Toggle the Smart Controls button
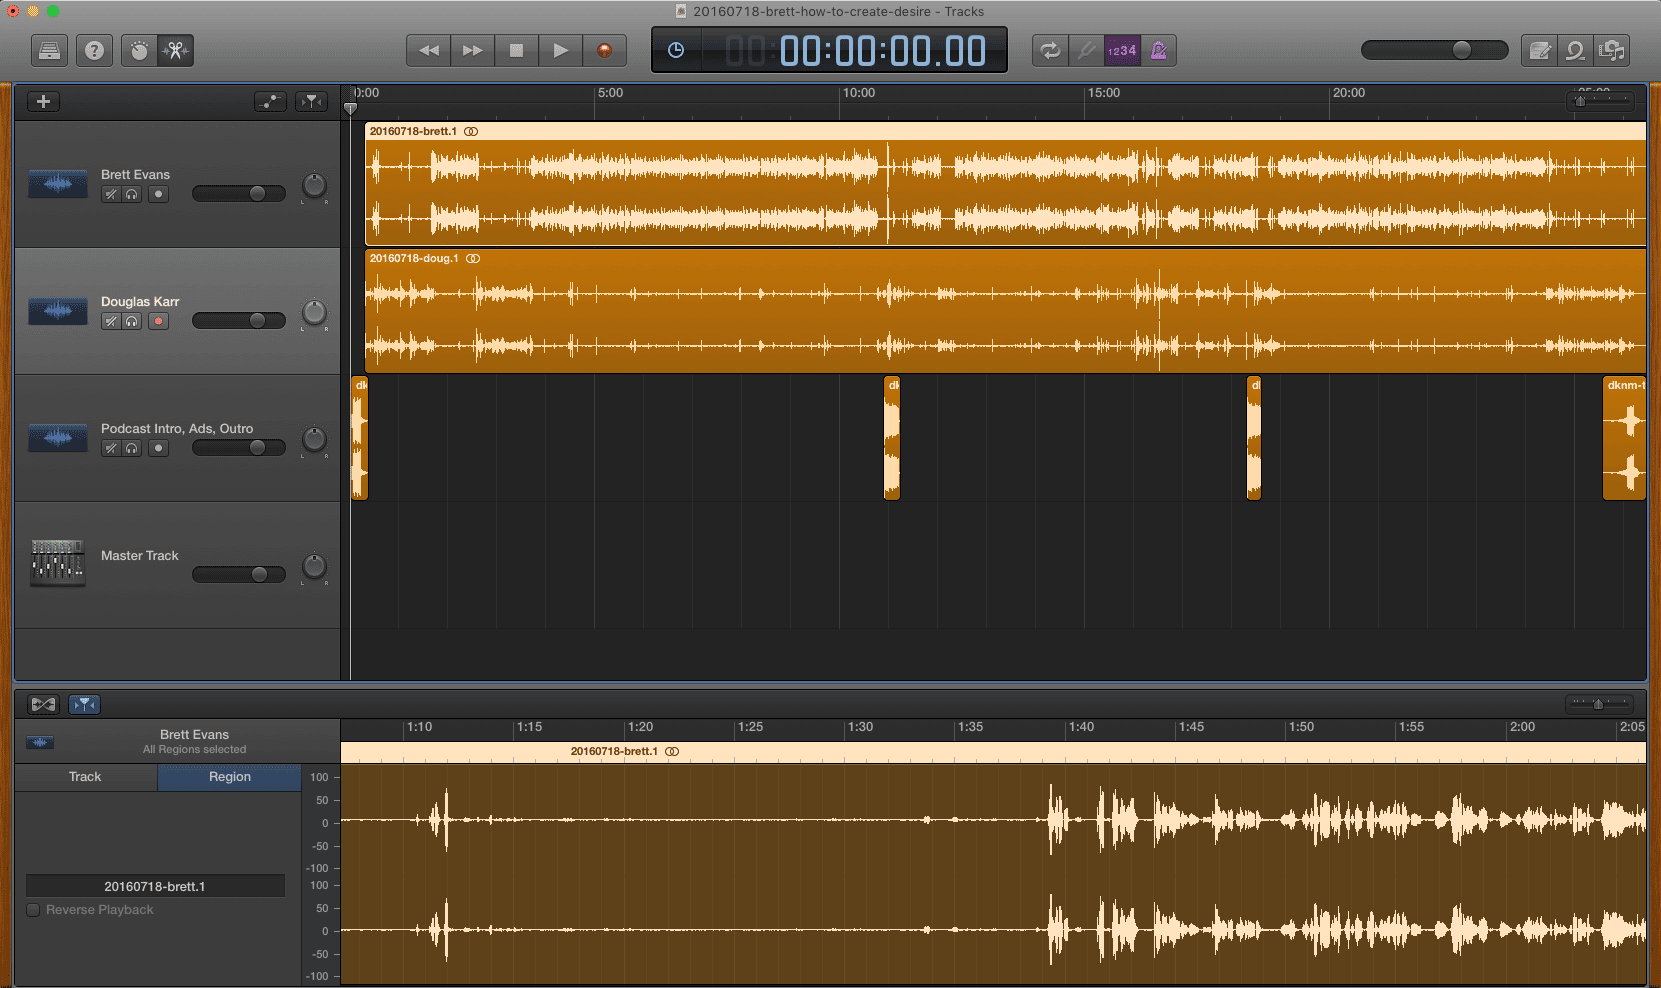The width and height of the screenshot is (1661, 988). 139,50
